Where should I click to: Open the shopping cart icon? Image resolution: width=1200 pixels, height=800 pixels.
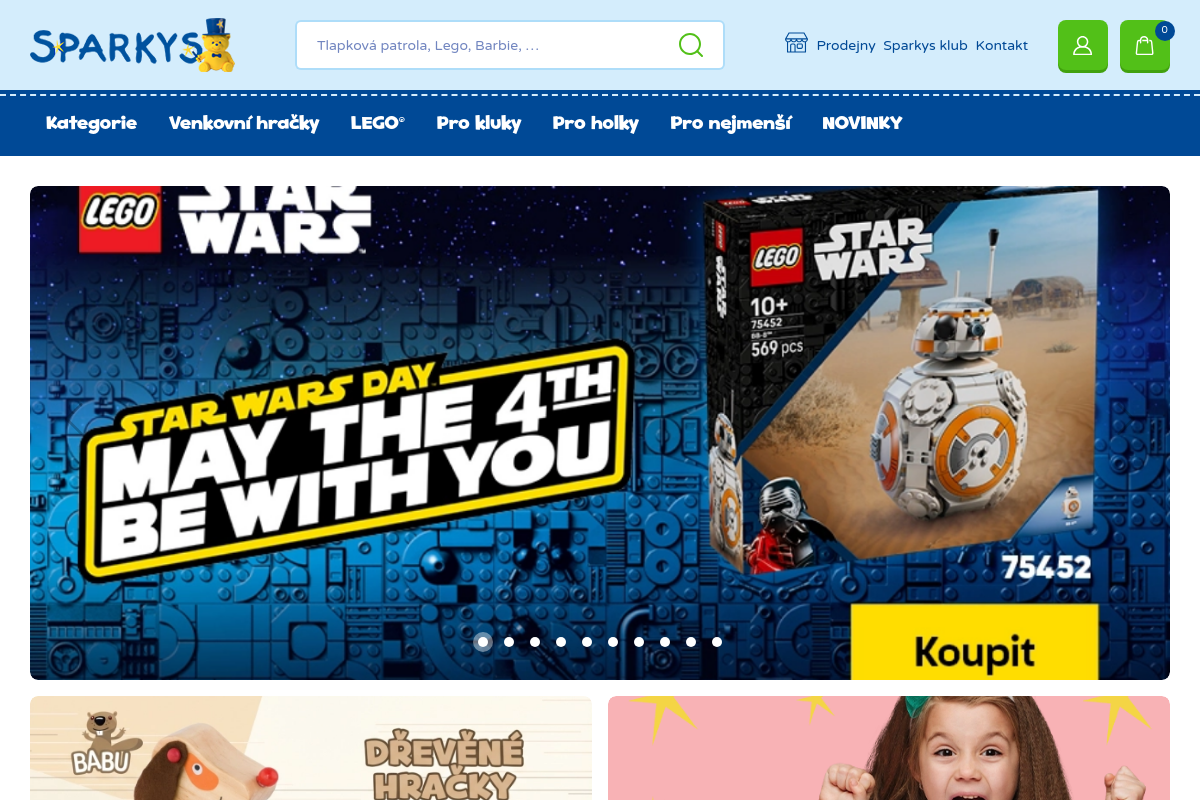tap(1145, 46)
